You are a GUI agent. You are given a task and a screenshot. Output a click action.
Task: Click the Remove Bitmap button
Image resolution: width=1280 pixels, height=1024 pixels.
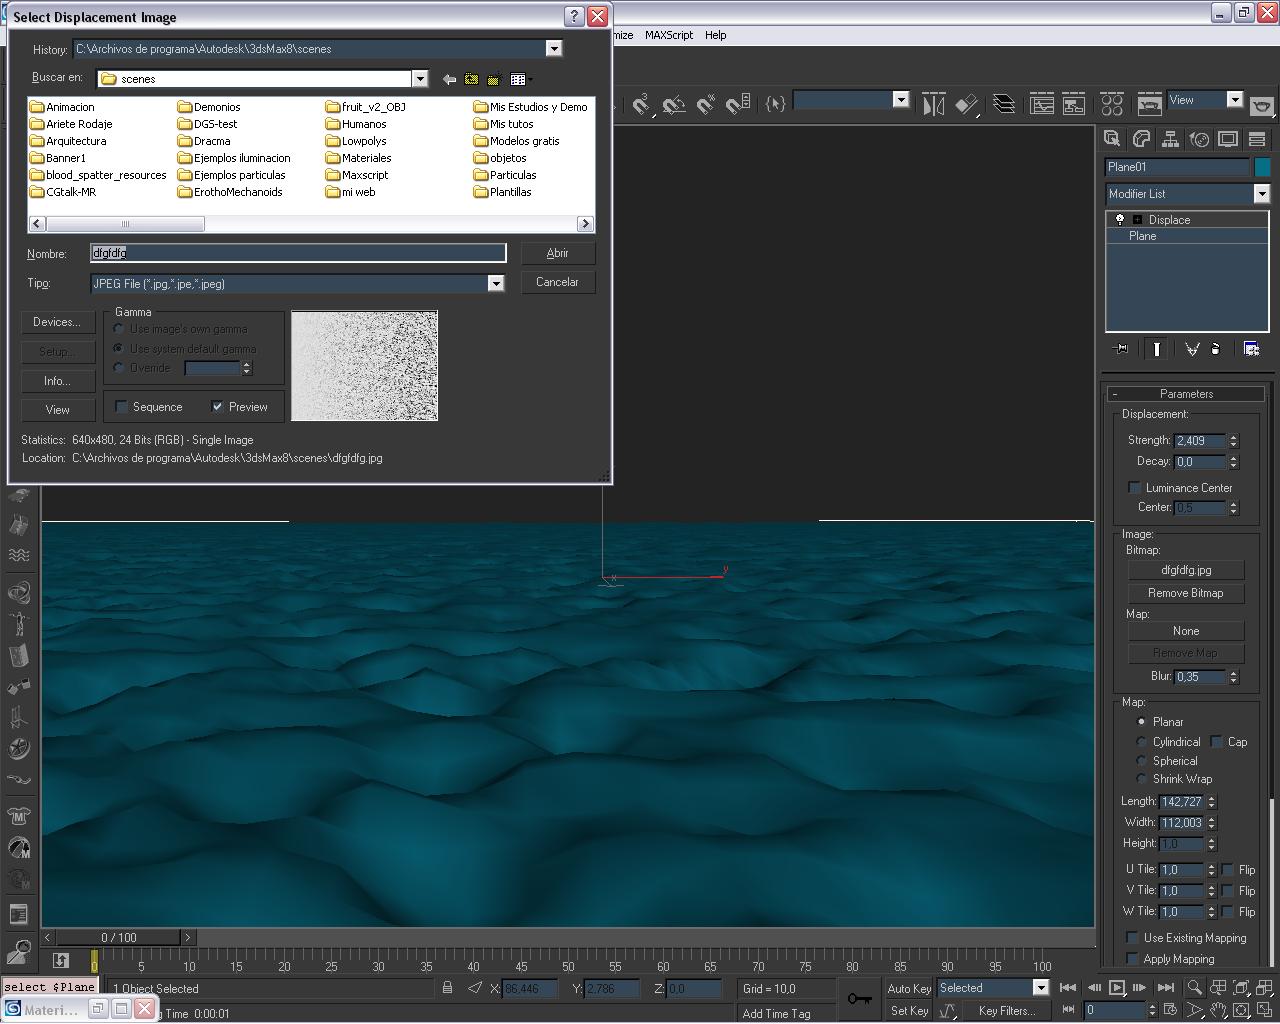(1185, 593)
